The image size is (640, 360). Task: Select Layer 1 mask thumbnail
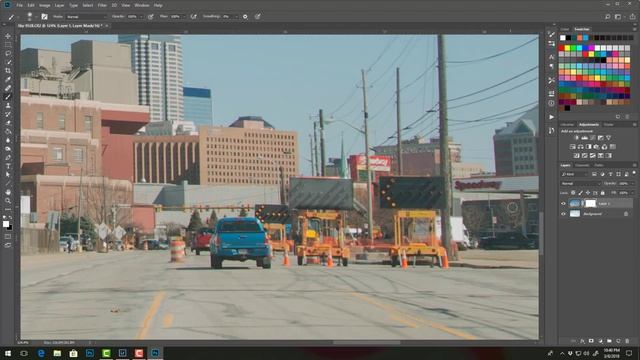tap(591, 203)
